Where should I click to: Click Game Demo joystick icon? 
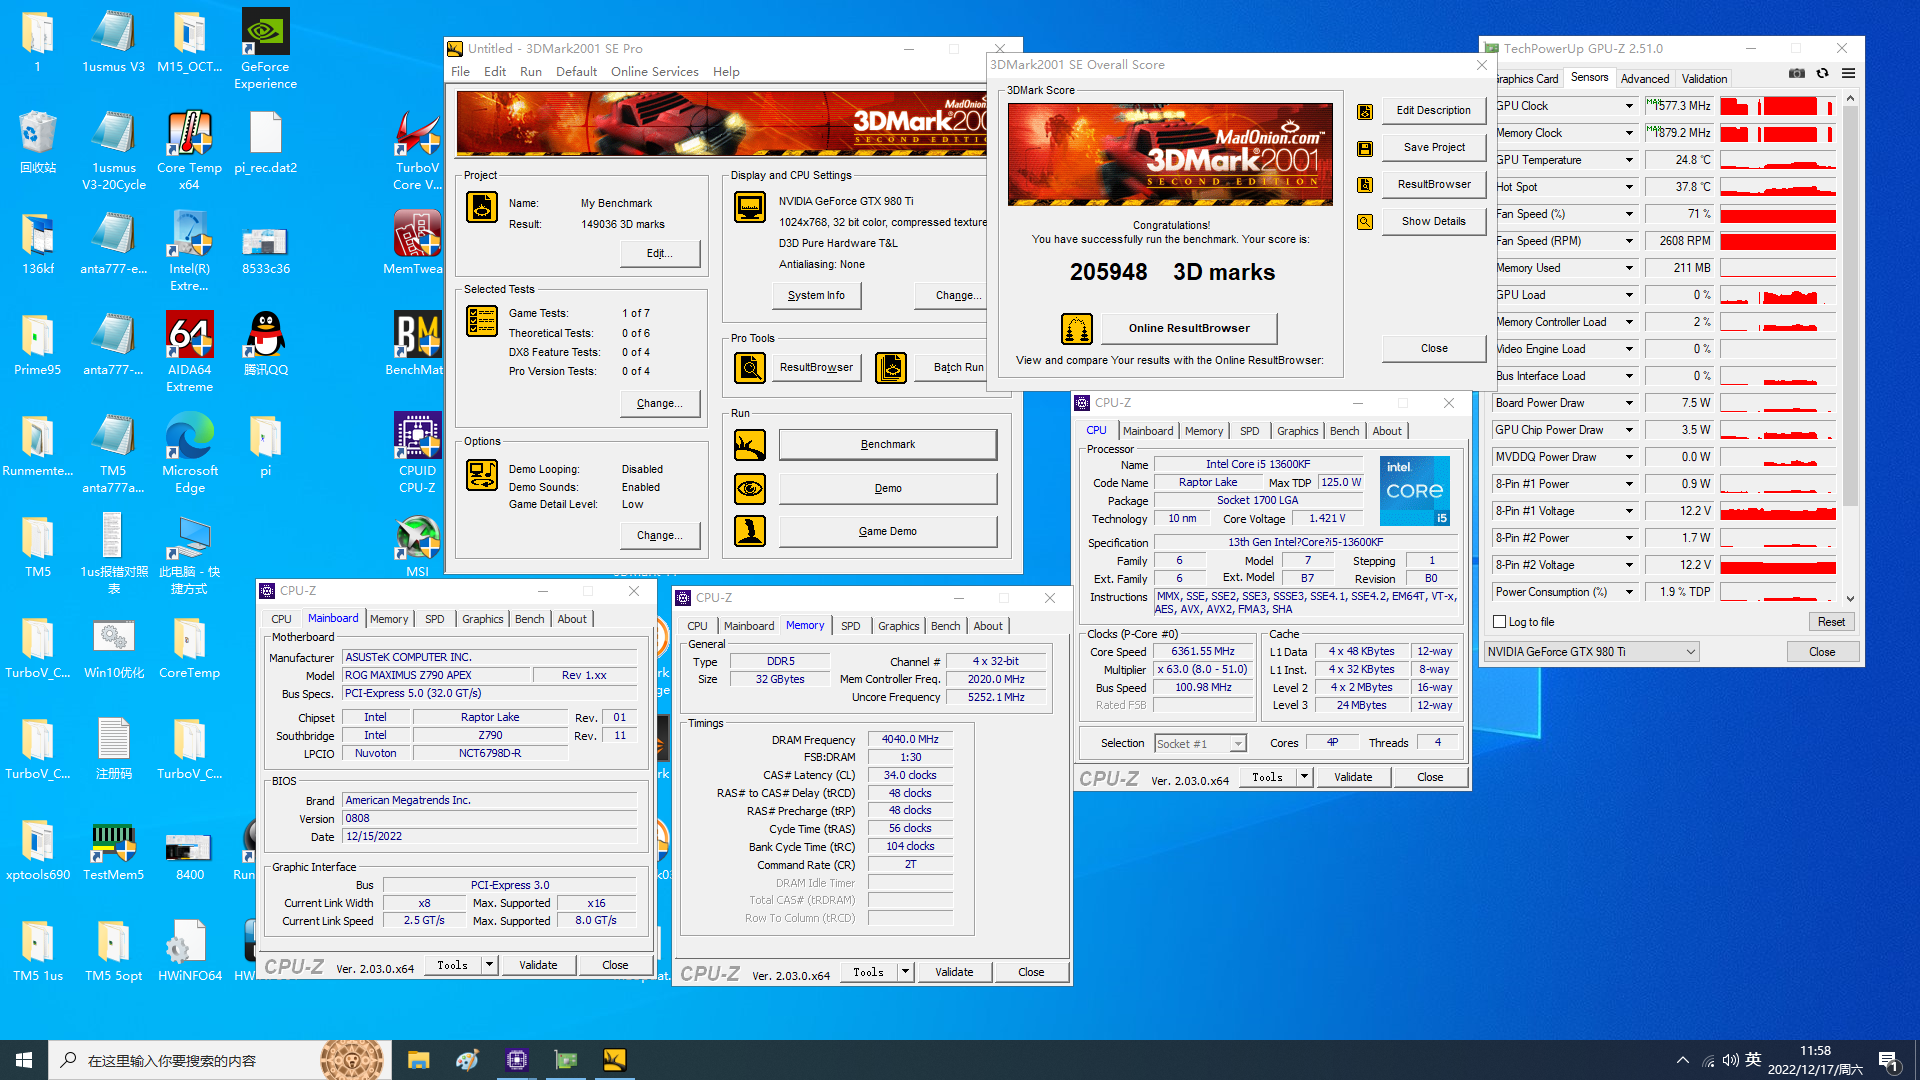tap(750, 531)
